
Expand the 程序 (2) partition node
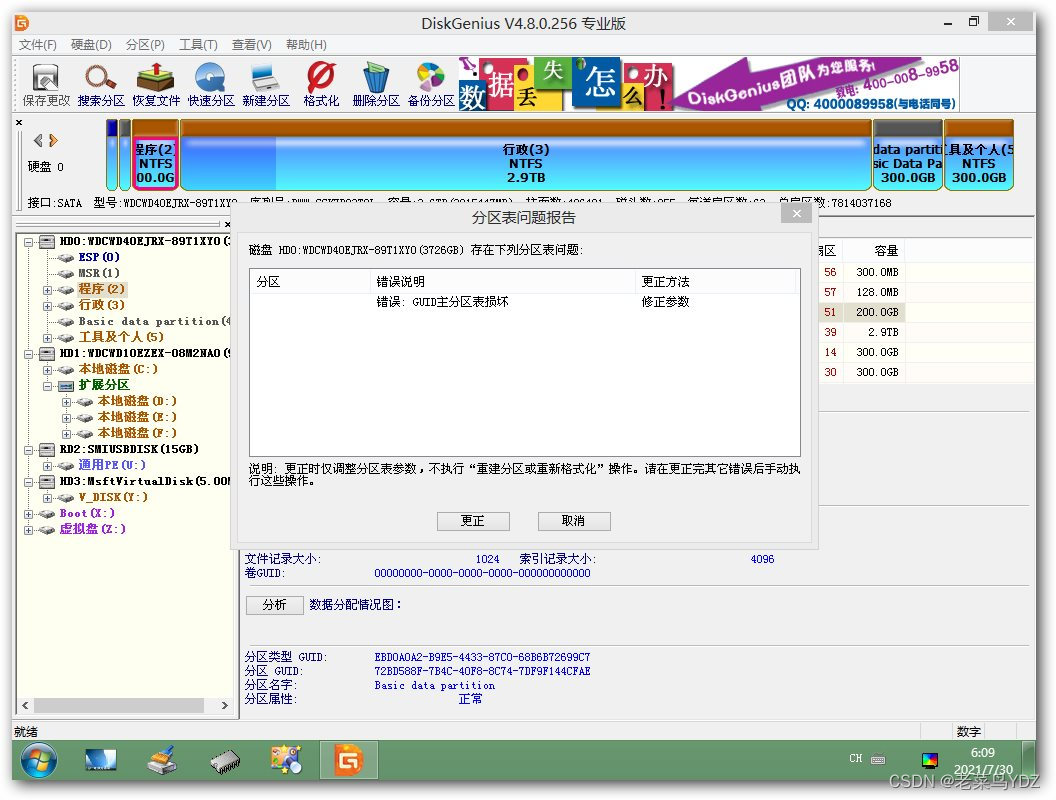(x=47, y=290)
